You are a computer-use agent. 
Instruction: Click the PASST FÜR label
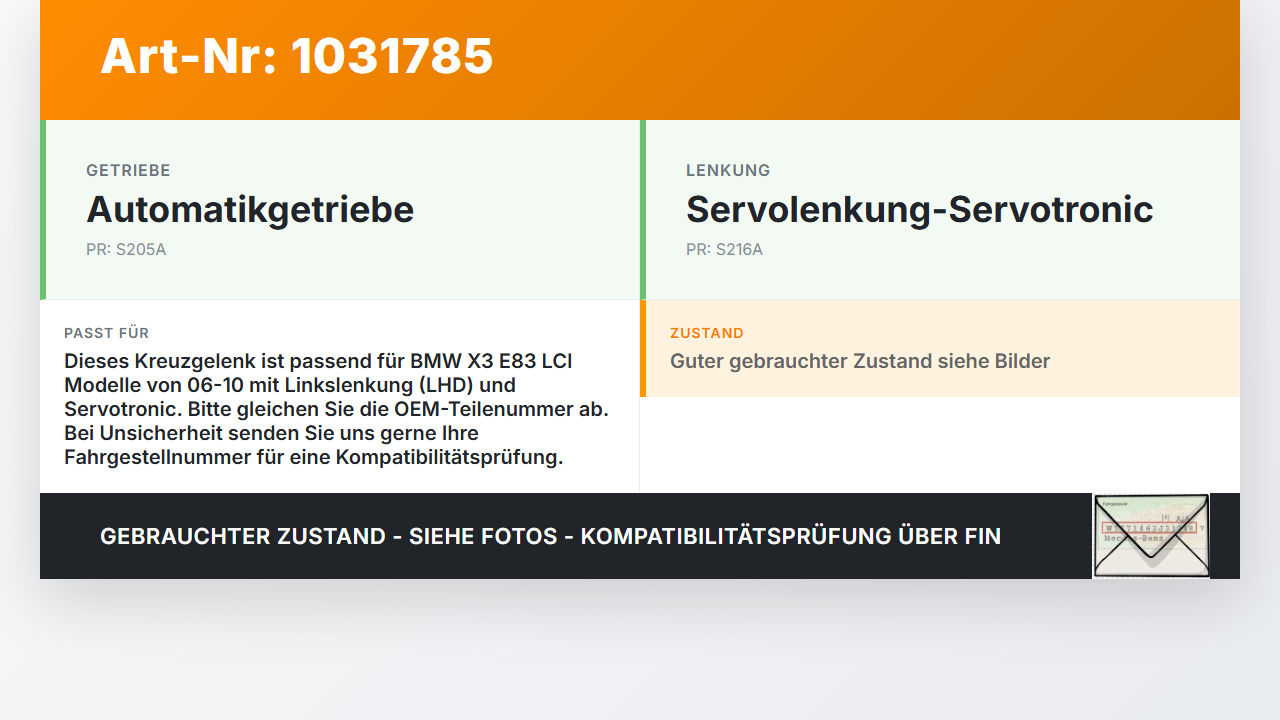point(106,333)
